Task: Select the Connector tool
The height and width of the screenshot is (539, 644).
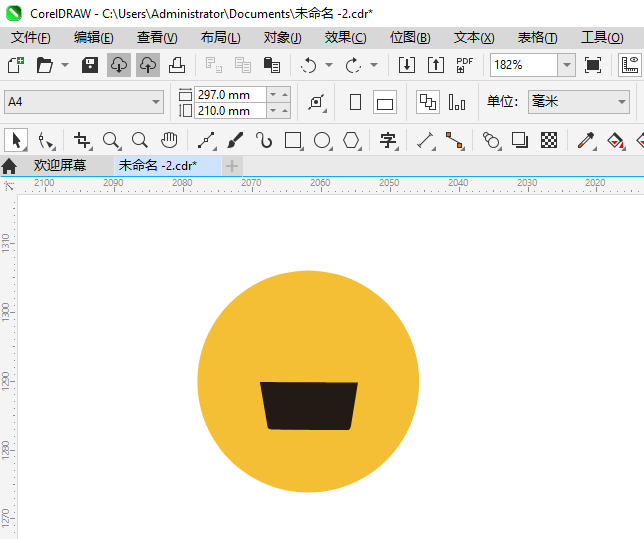Action: [455, 141]
